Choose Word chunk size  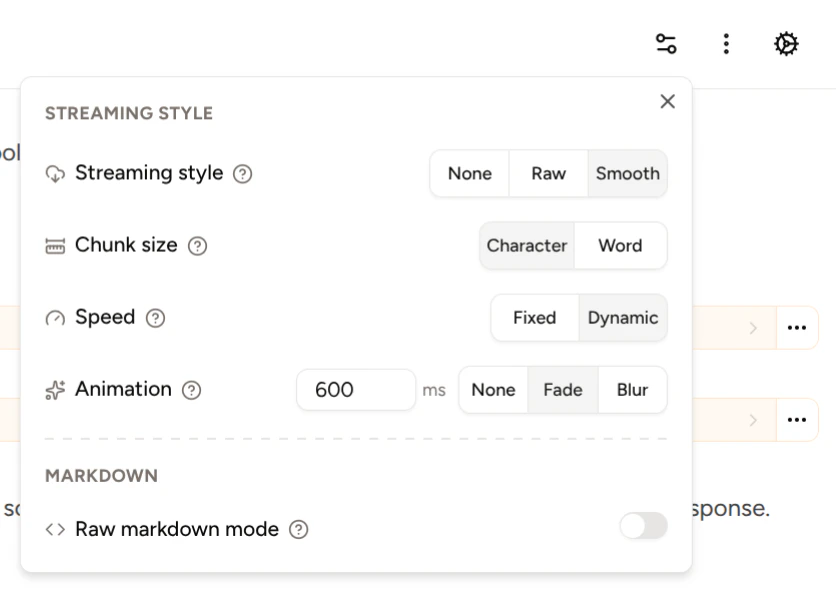[620, 245]
